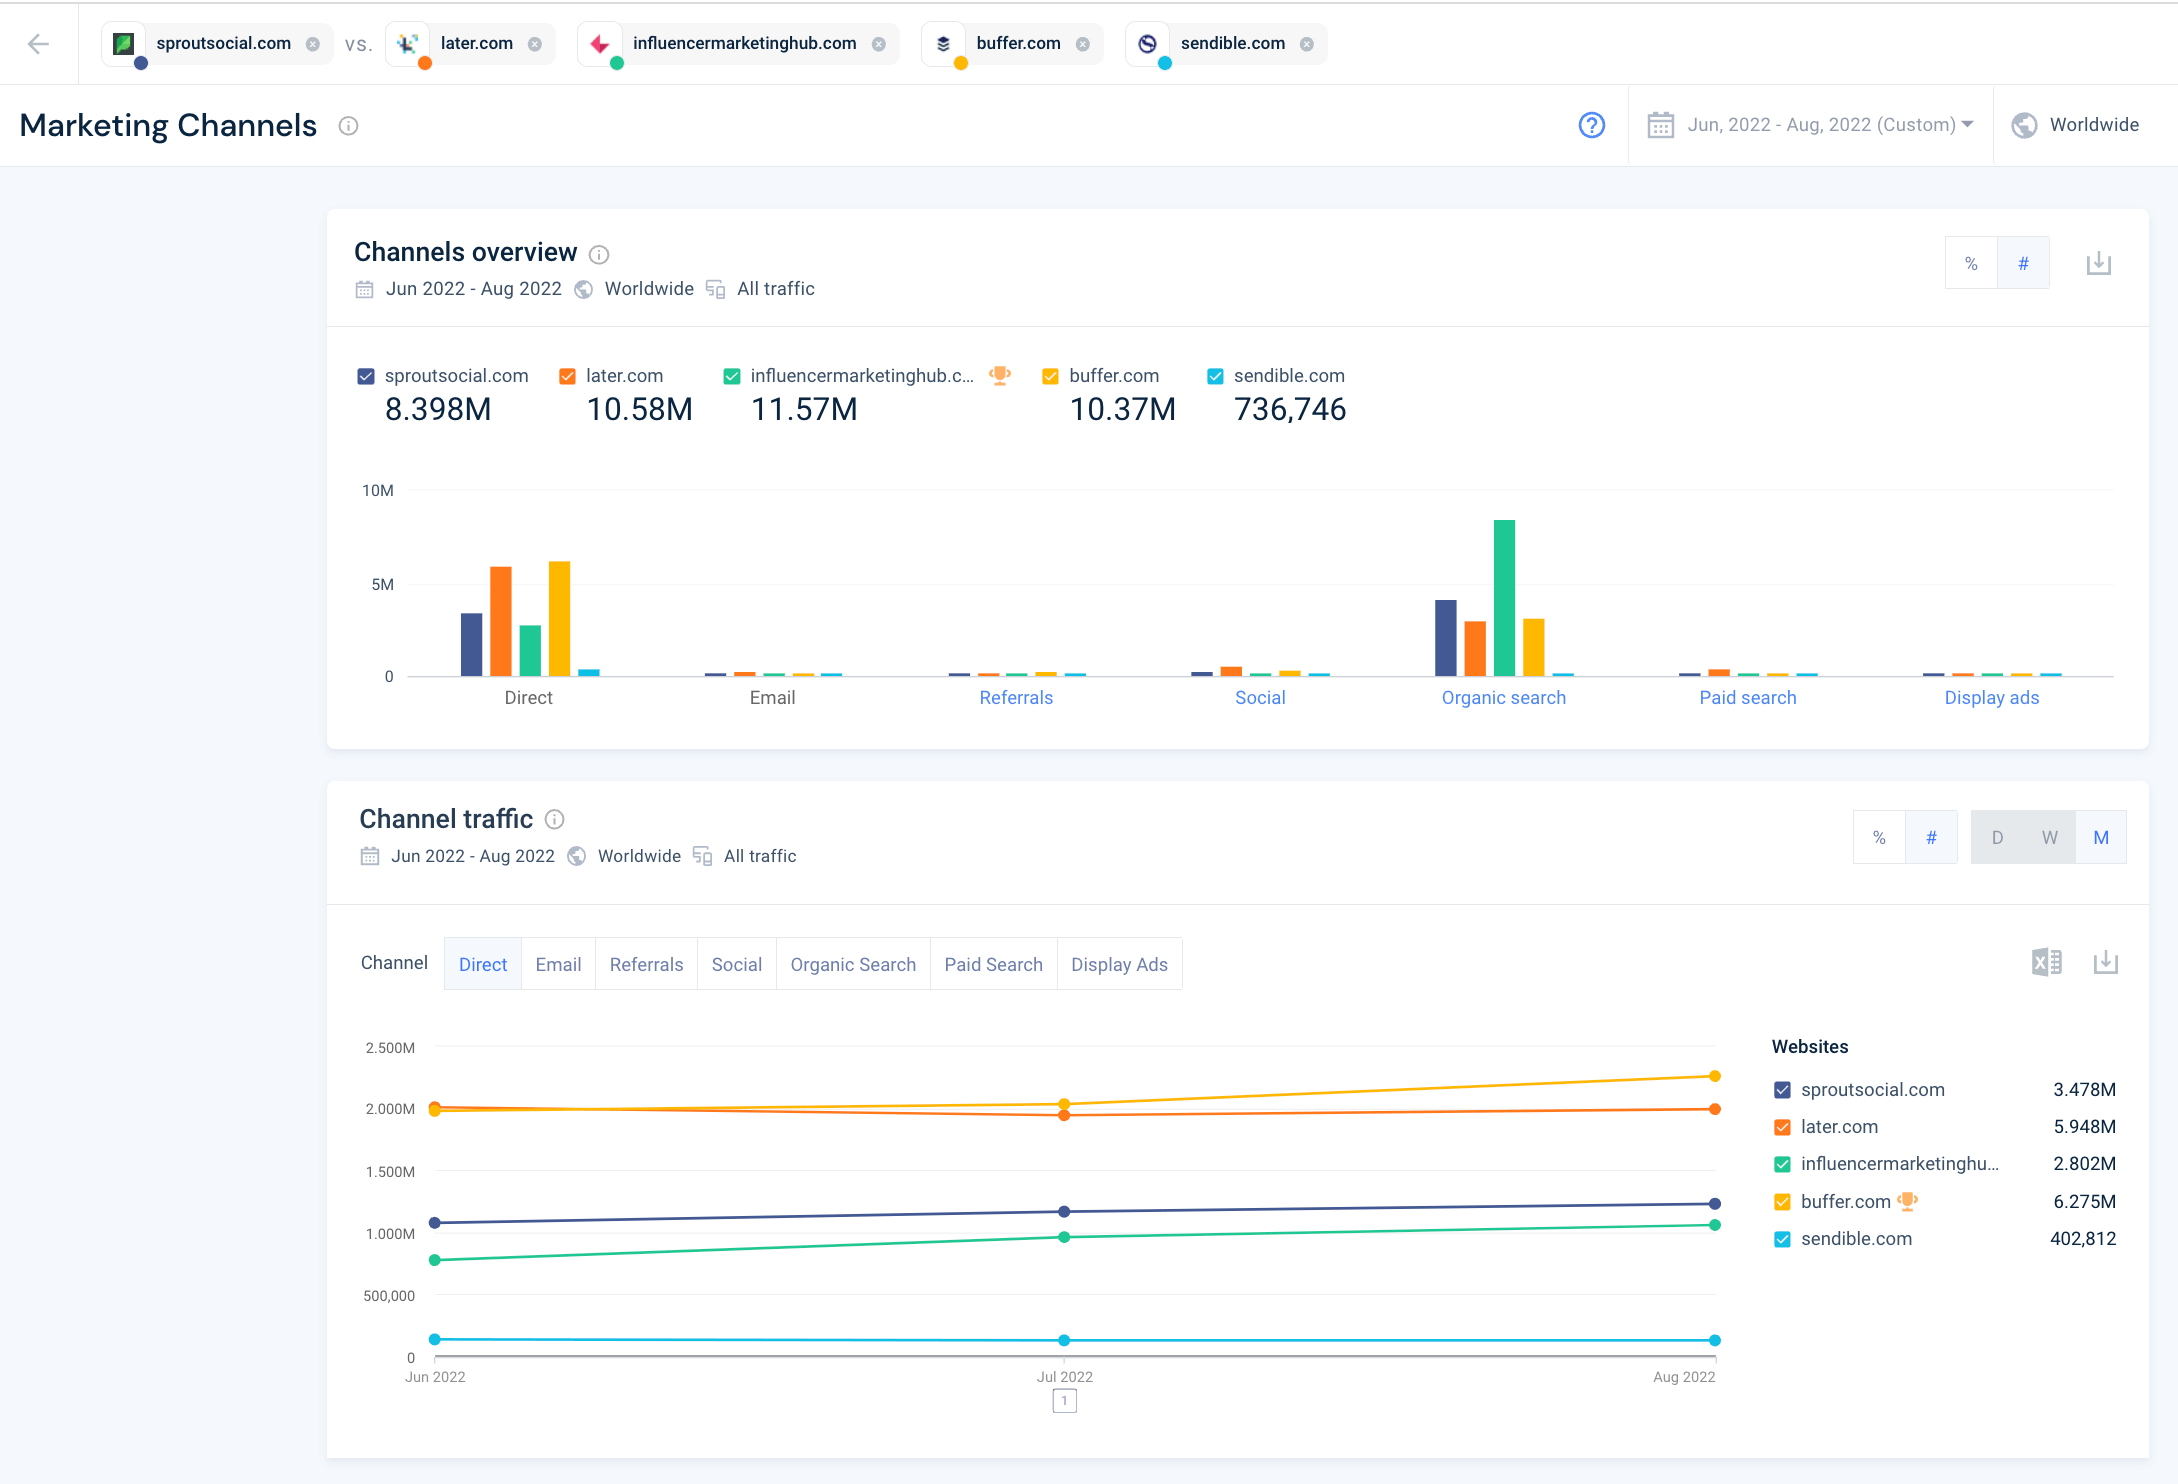Click the trophy icon next to influencermarketinghub
The image size is (2178, 1484).
tap(999, 375)
